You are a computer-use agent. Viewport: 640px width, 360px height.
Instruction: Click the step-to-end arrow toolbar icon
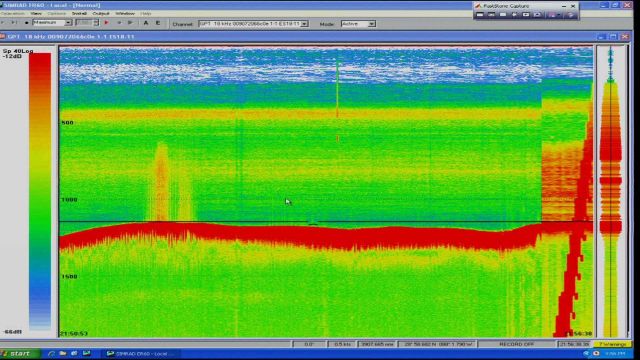pos(14,22)
